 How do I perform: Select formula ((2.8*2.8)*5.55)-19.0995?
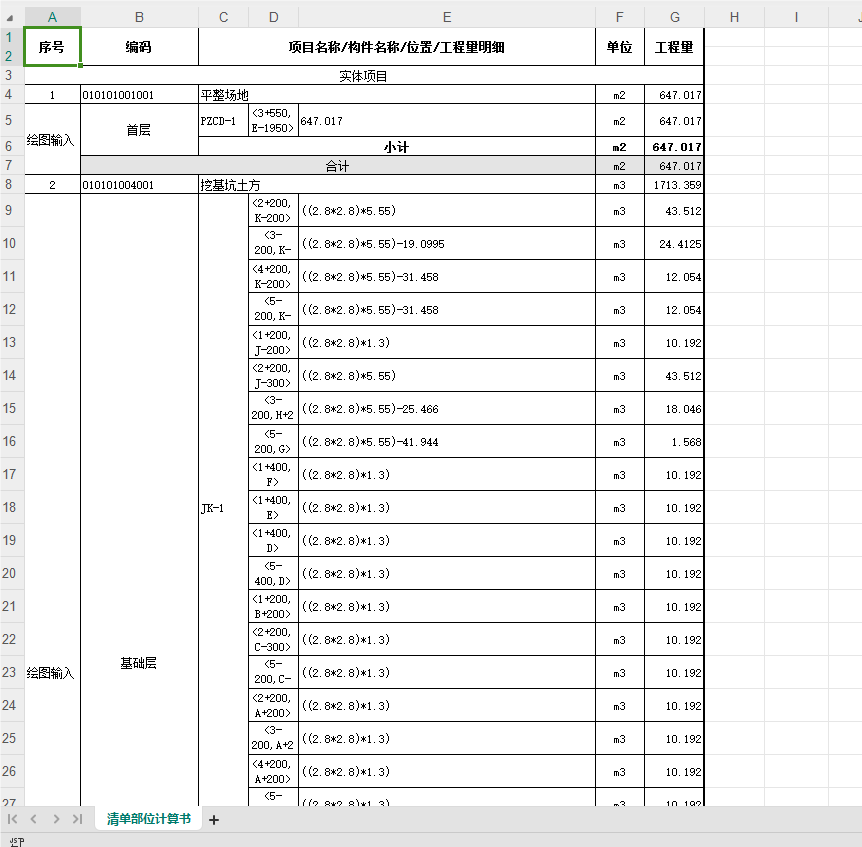click(447, 243)
